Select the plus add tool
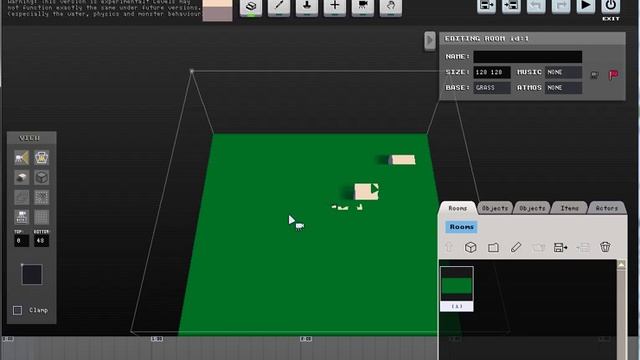 click(x=335, y=7)
